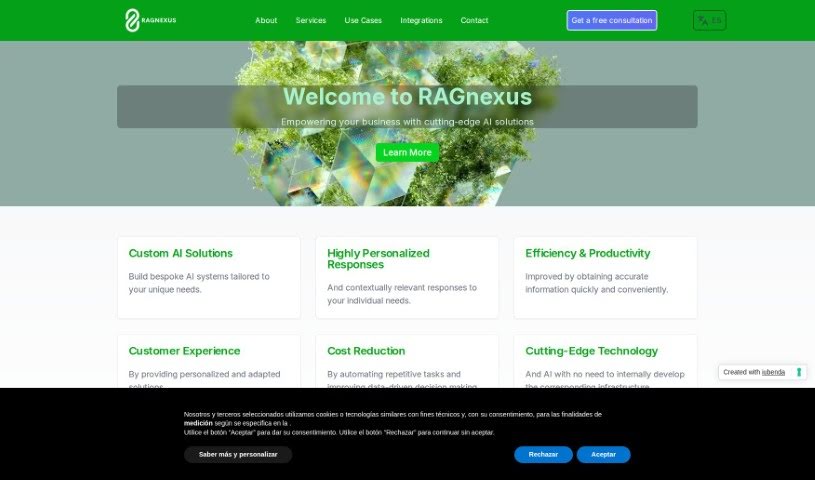Viewport: 815px width, 480px height.
Task: Click the Custom AI Solutions card title
Action: [x=180, y=253]
